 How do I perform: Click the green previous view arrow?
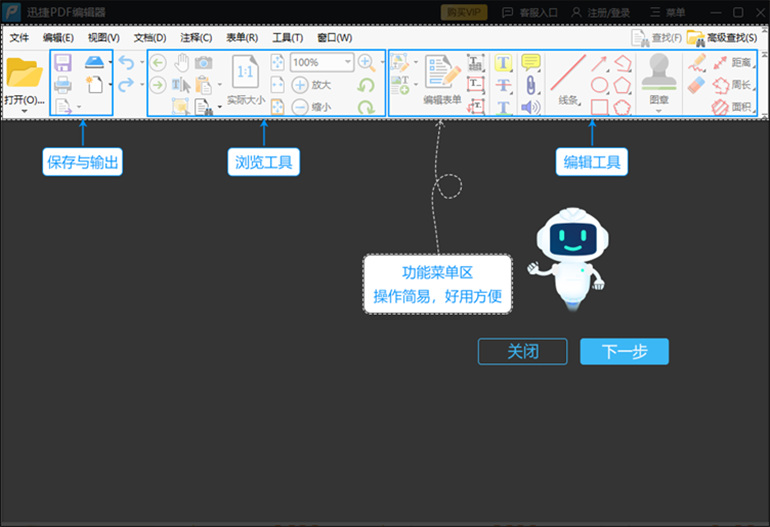click(158, 62)
